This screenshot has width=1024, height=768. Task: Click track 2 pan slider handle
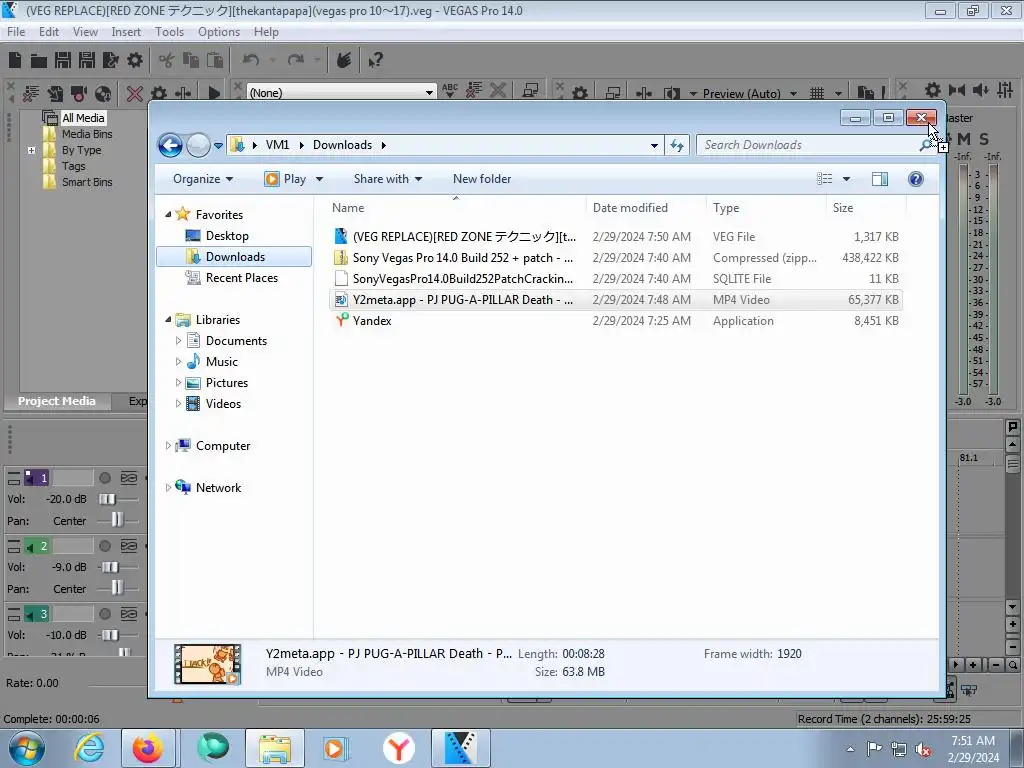(x=117, y=588)
